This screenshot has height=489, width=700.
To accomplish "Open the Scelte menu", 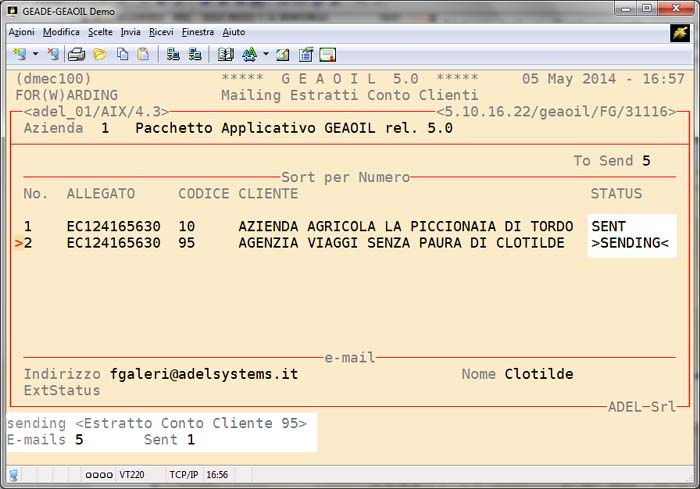I will [x=100, y=32].
